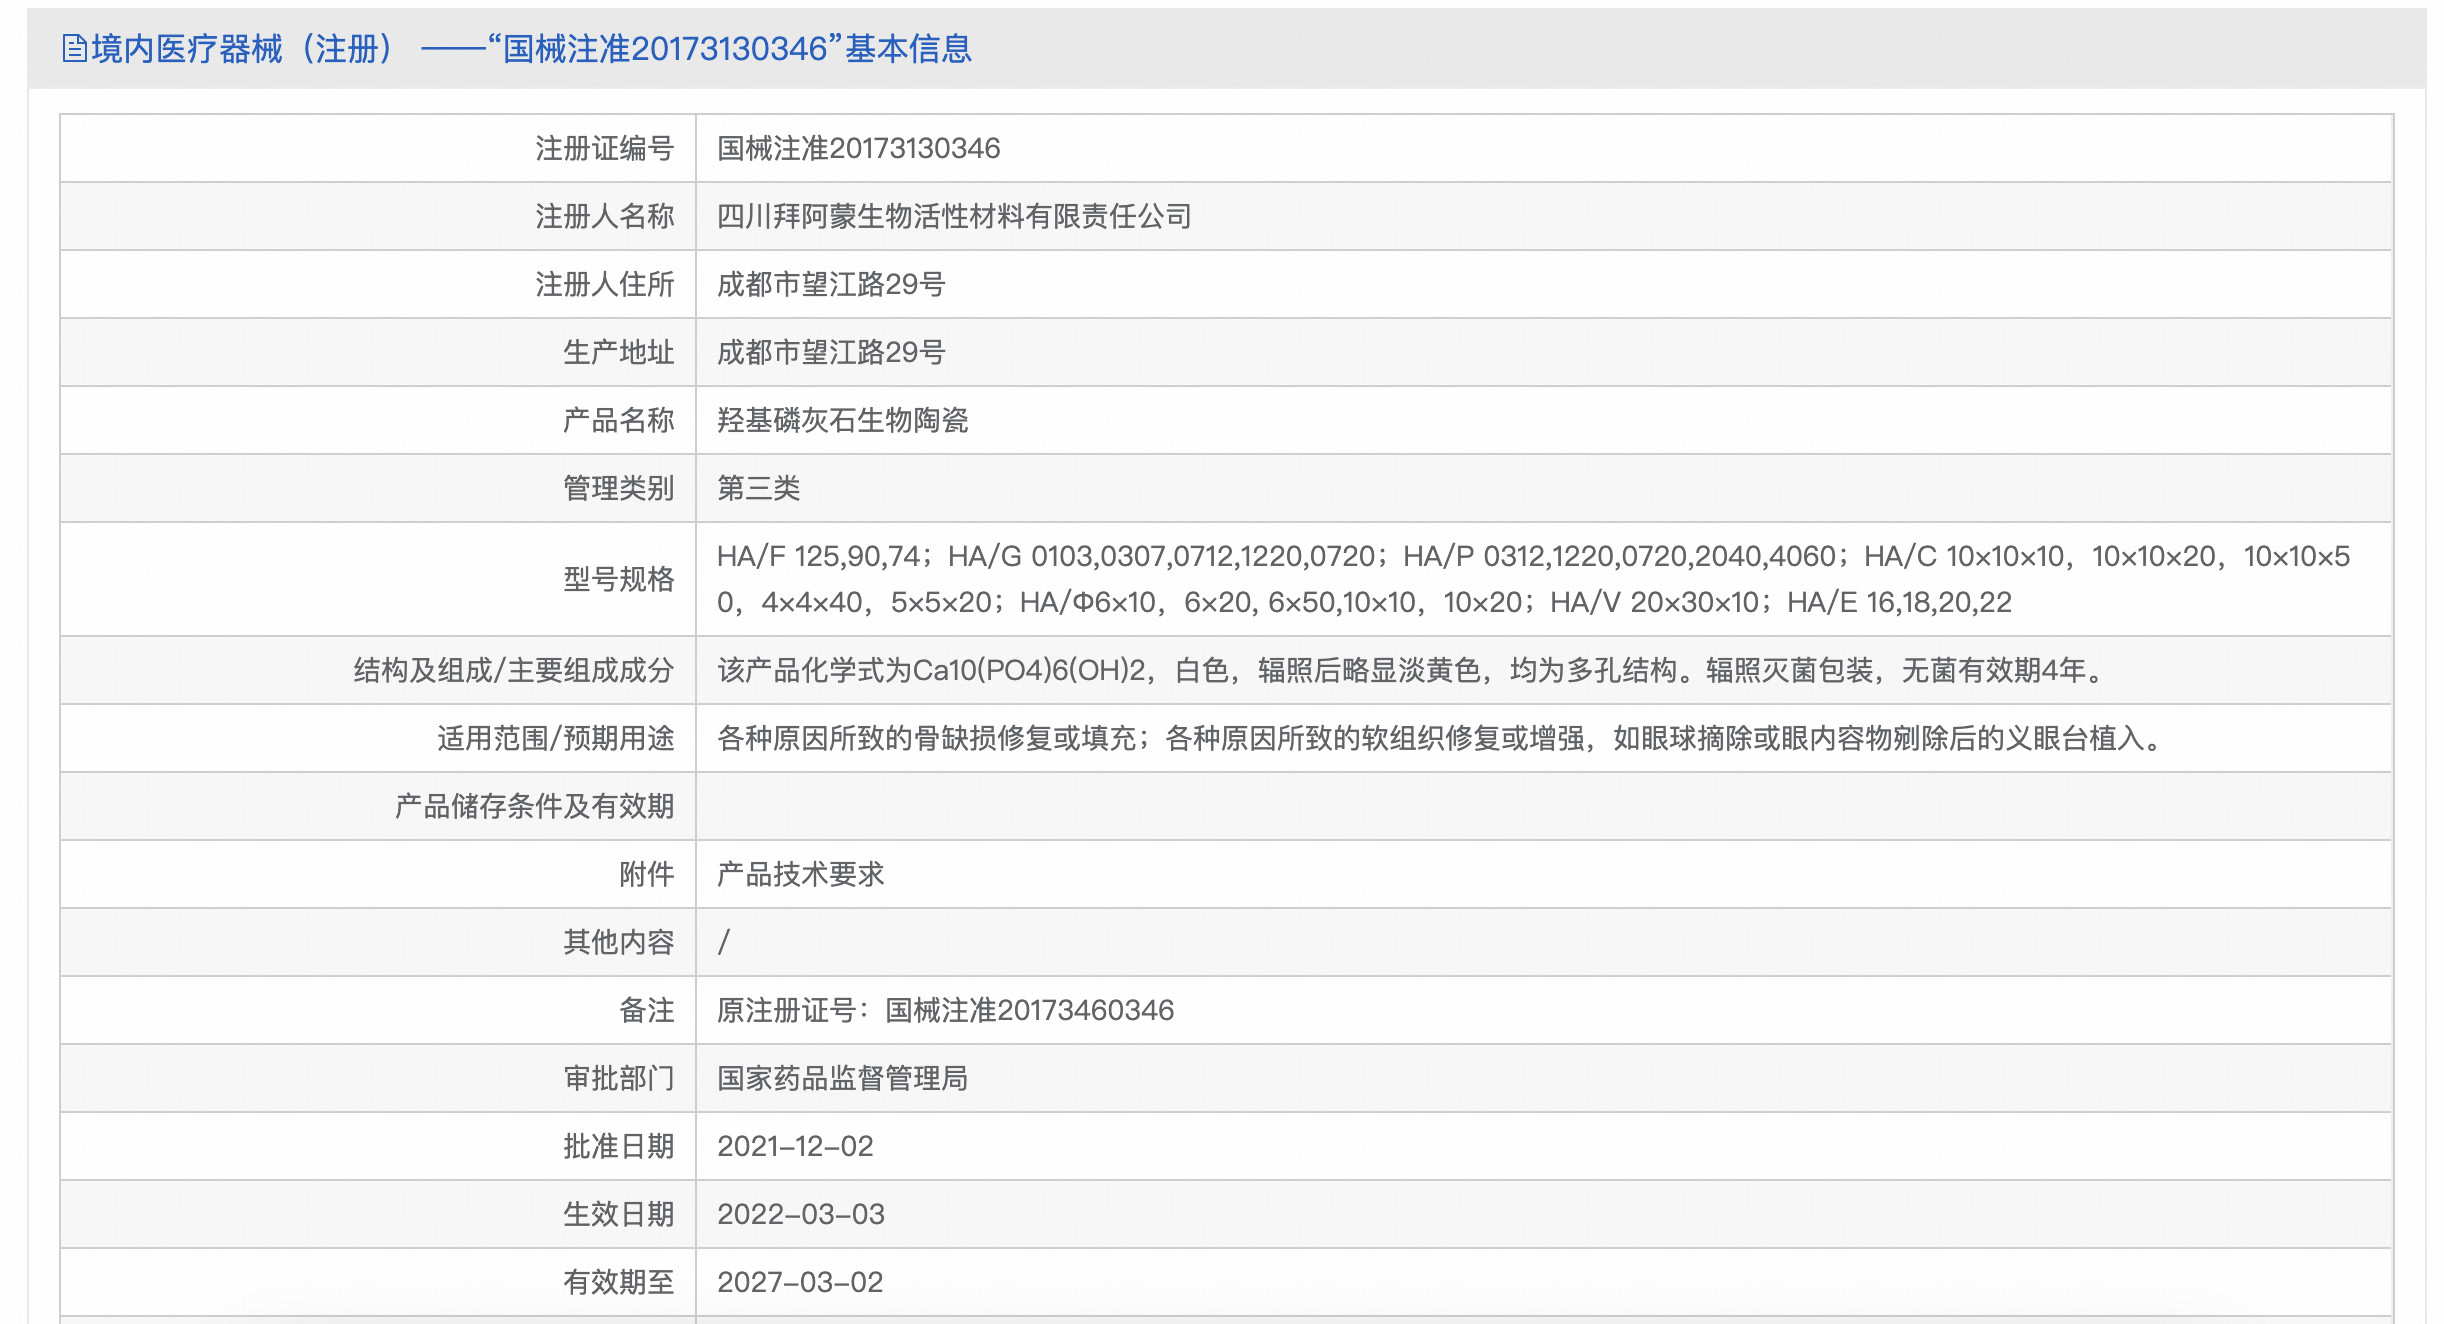Click the 生产地址 address value
The height and width of the screenshot is (1324, 2444).
(830, 352)
